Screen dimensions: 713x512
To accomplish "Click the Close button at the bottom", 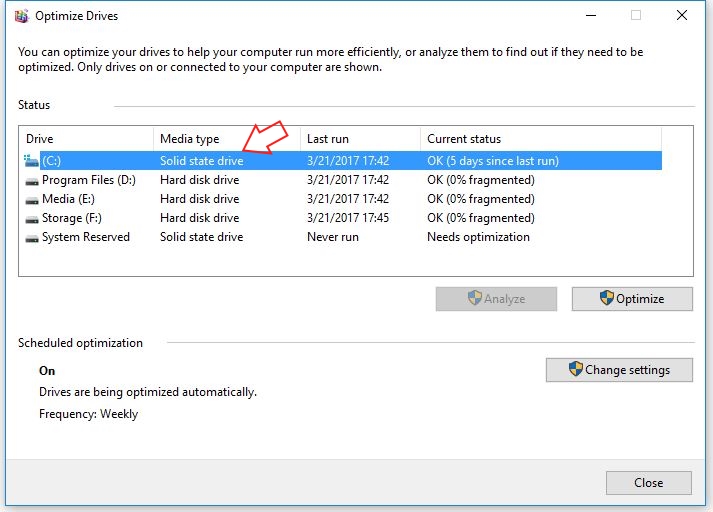I will pos(648,482).
